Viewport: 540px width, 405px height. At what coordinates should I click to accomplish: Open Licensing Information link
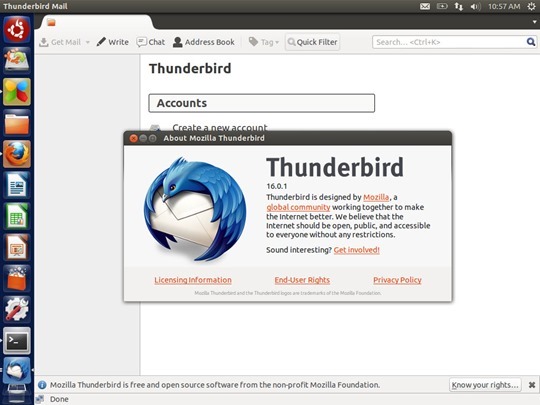point(193,280)
